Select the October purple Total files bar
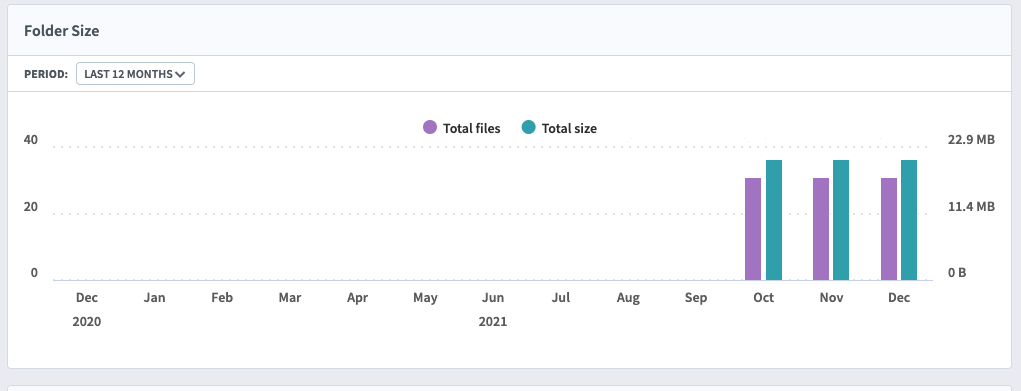 tap(753, 229)
